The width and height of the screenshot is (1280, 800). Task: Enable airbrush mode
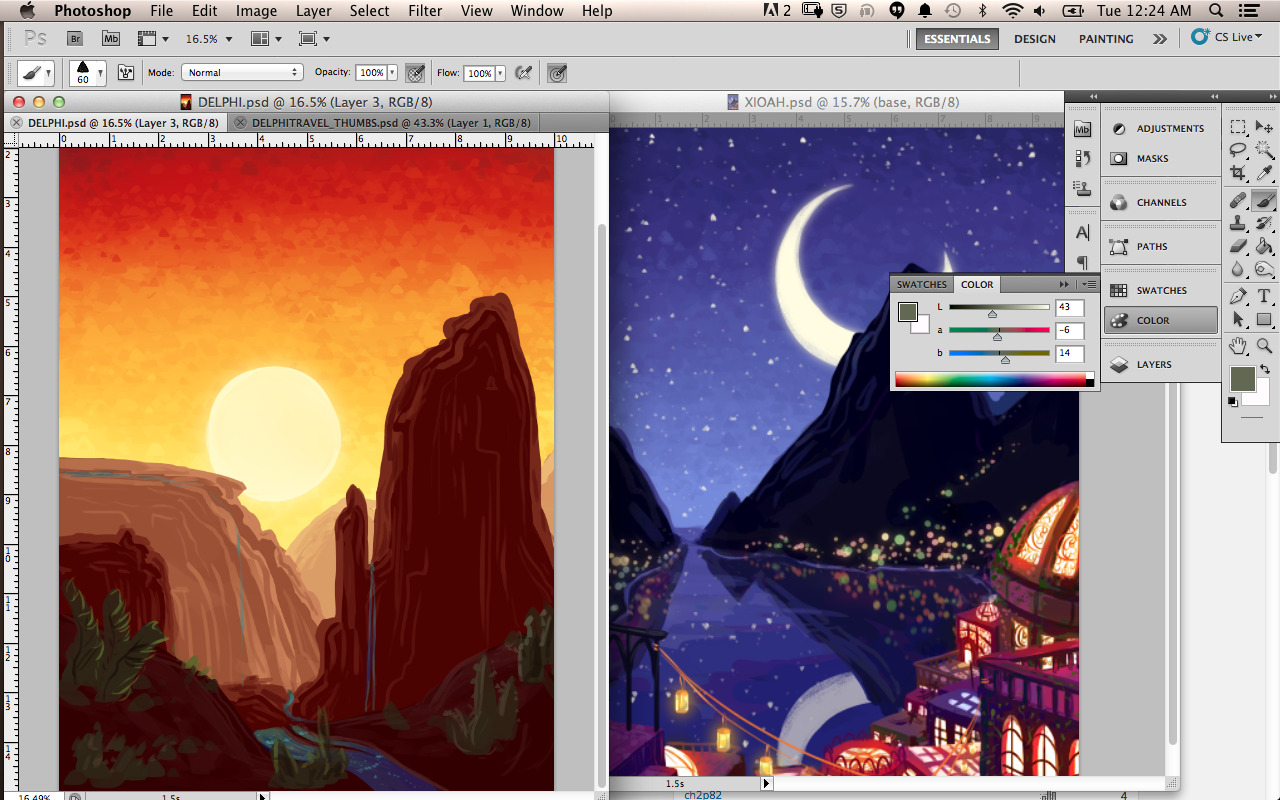pos(522,73)
